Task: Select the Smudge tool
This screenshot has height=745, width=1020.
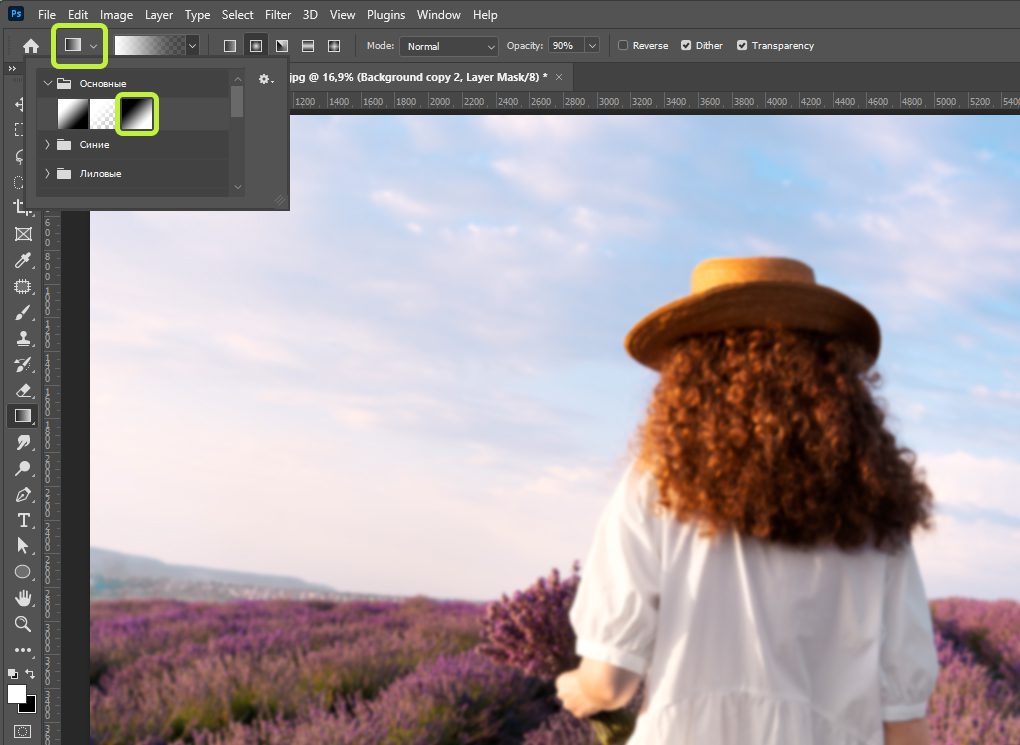Action: (23, 442)
